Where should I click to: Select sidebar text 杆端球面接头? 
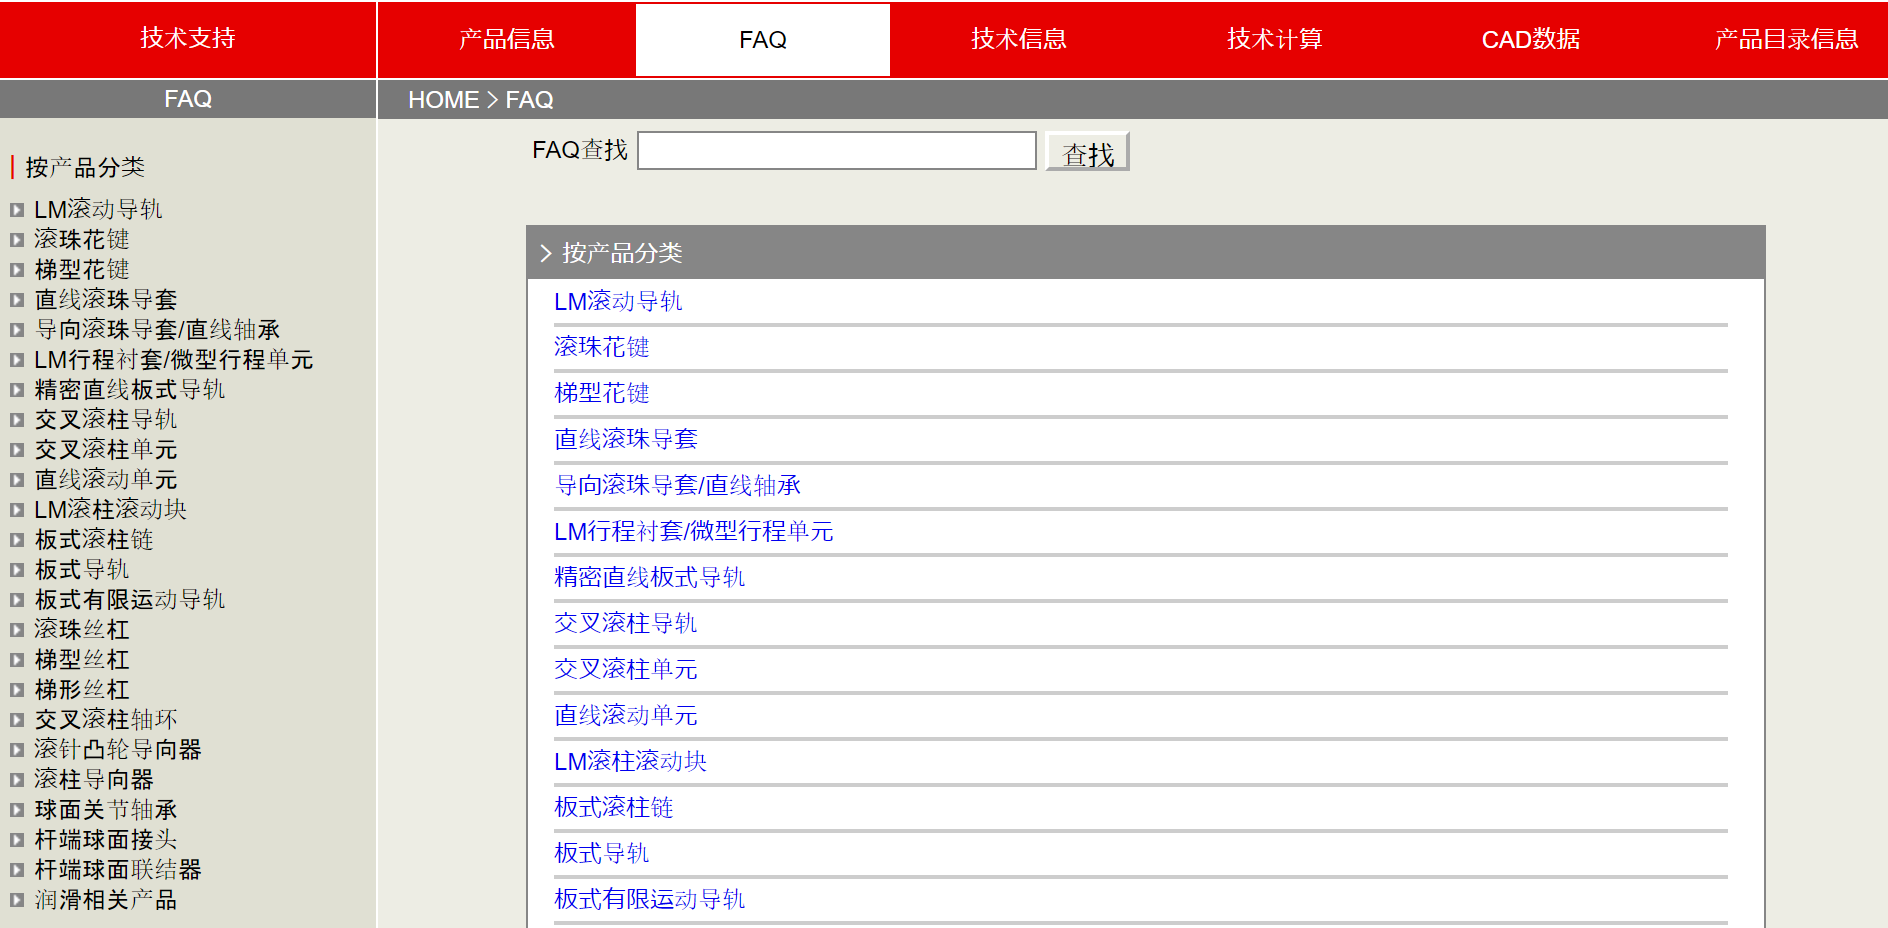[x=106, y=839]
